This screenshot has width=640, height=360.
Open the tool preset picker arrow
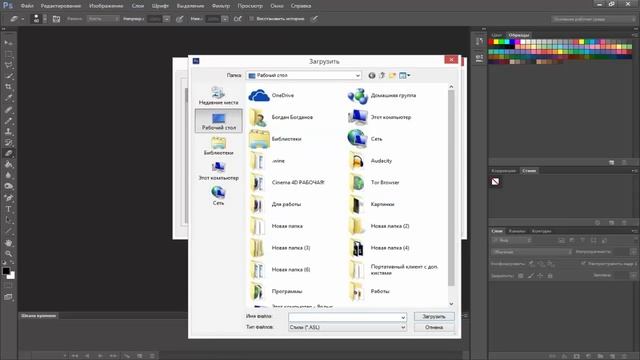pos(22,19)
